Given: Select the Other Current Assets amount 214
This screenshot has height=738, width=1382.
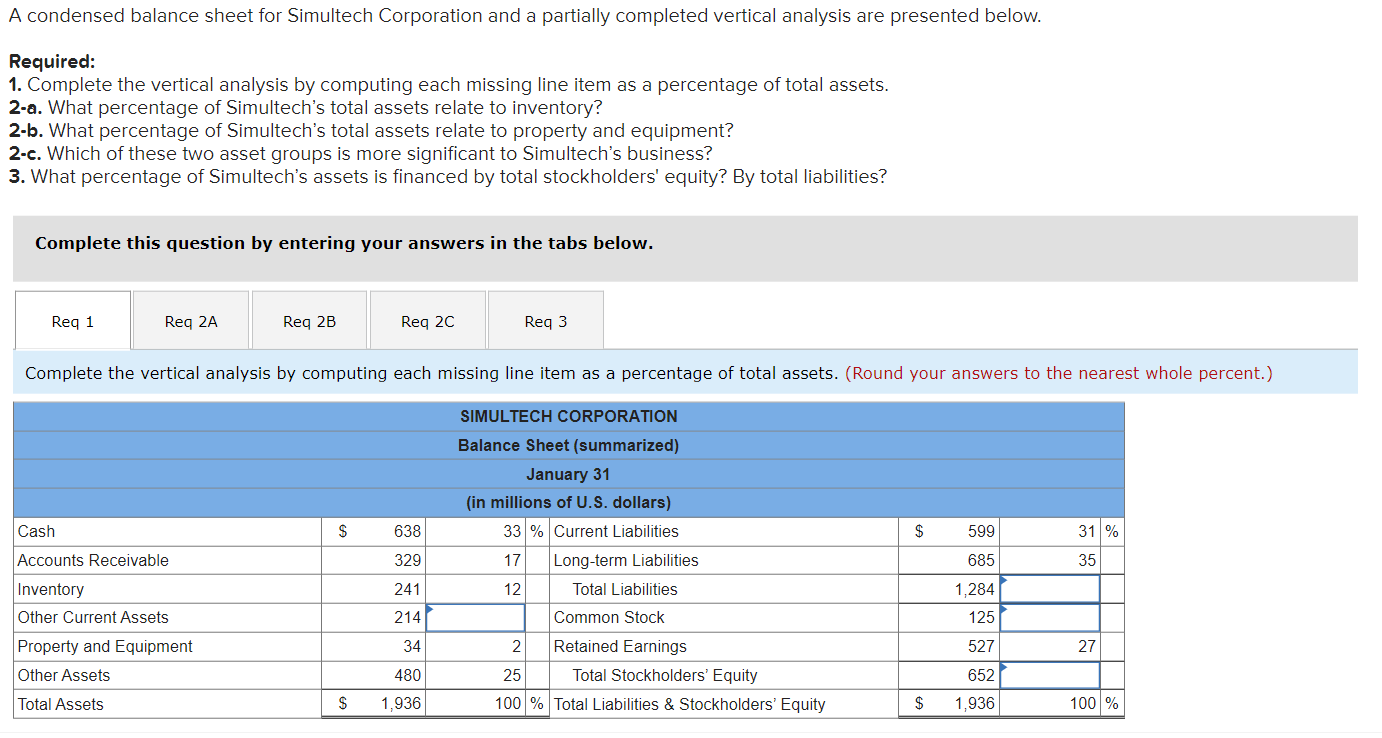Looking at the screenshot, I should (x=408, y=618).
